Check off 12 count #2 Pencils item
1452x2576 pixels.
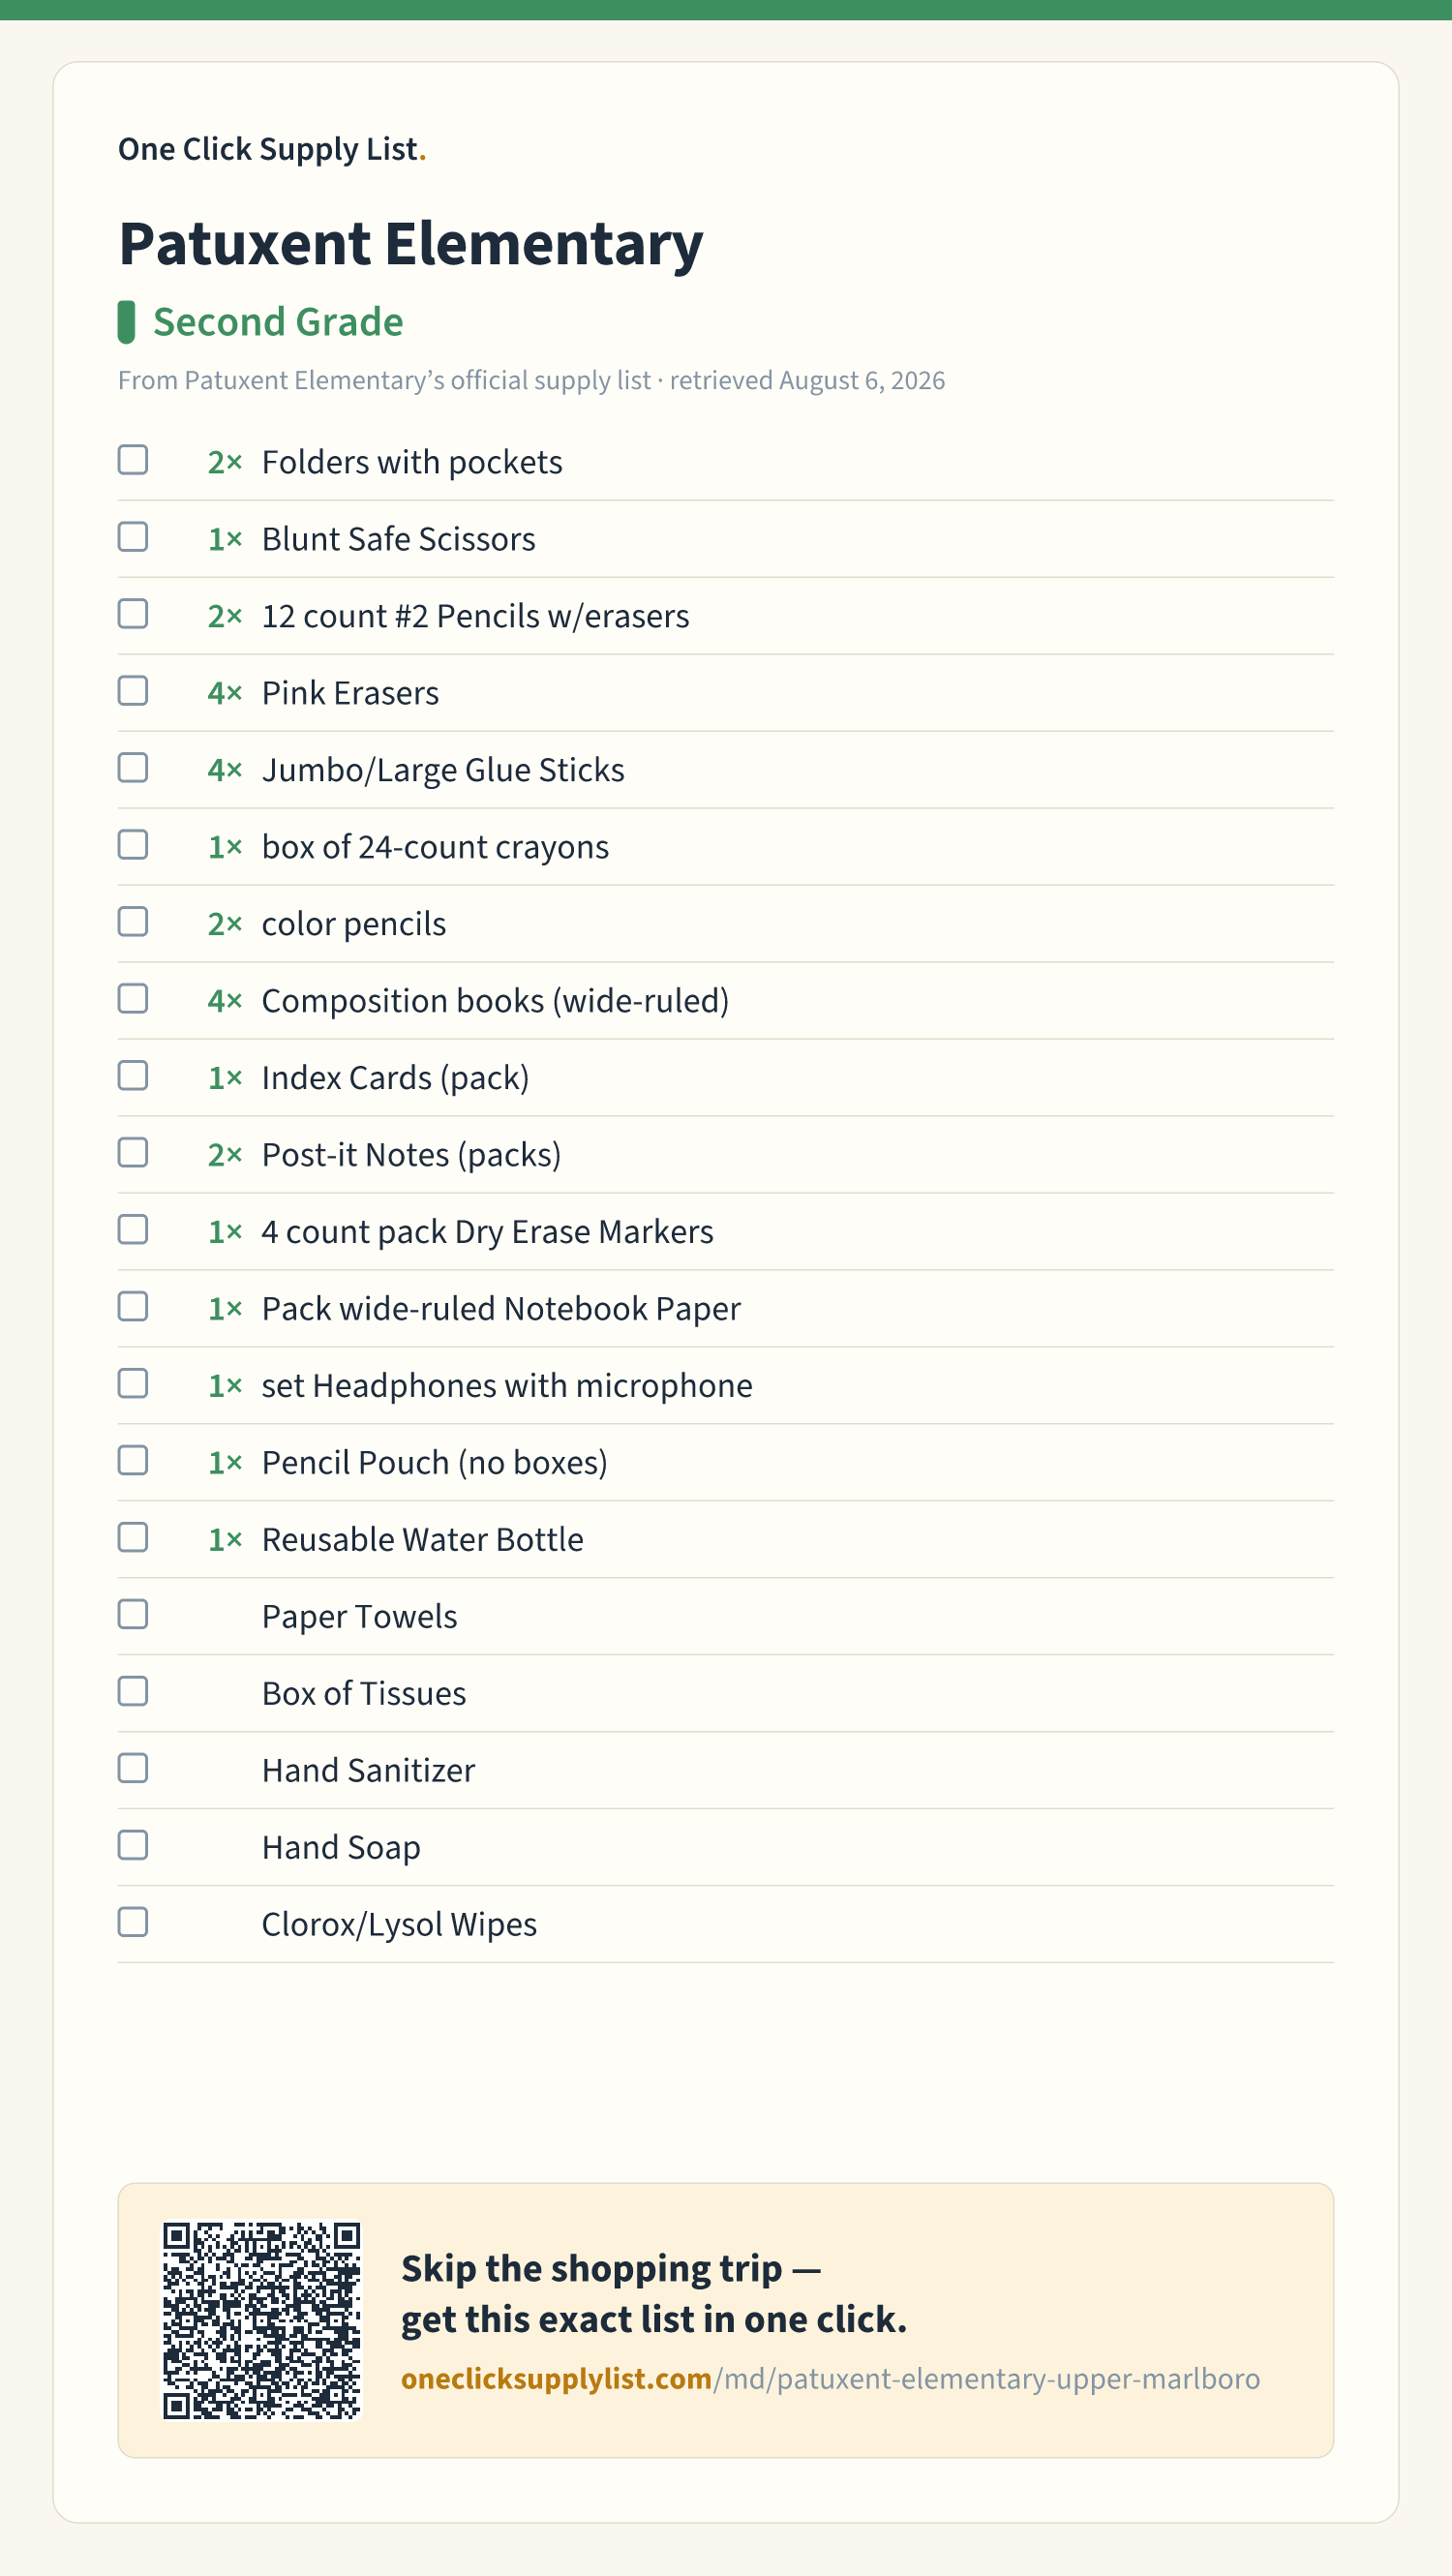[133, 614]
